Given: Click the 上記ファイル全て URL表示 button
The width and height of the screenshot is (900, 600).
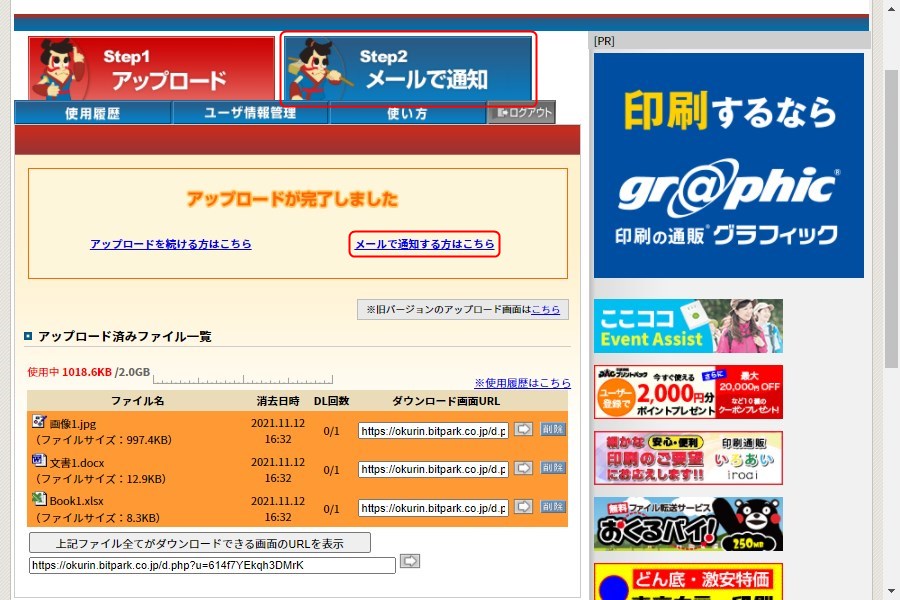Looking at the screenshot, I should coord(199,543).
